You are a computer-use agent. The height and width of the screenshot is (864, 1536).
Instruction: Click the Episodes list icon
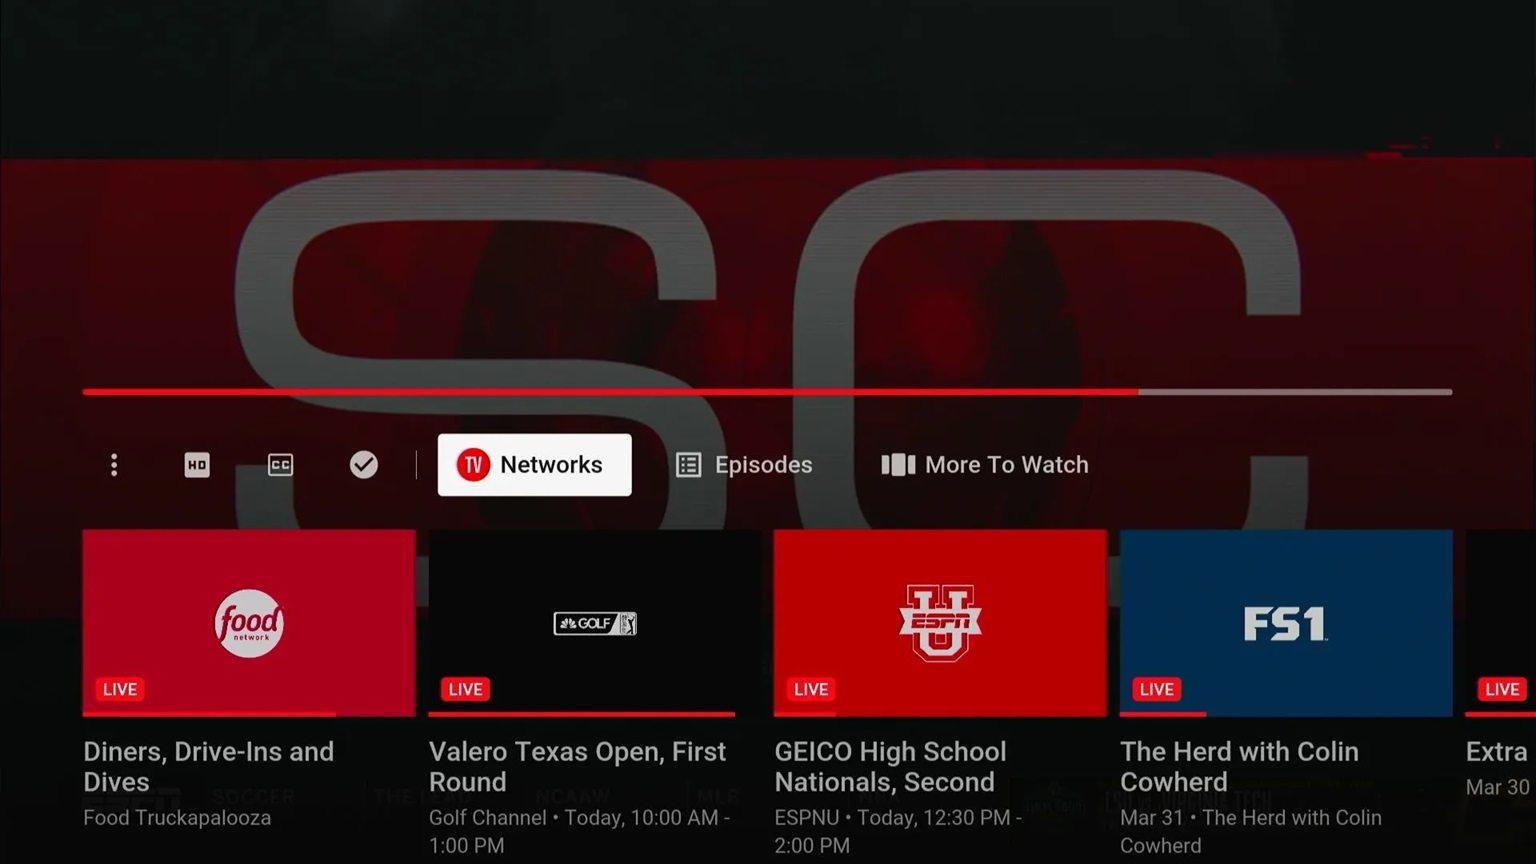click(688, 464)
